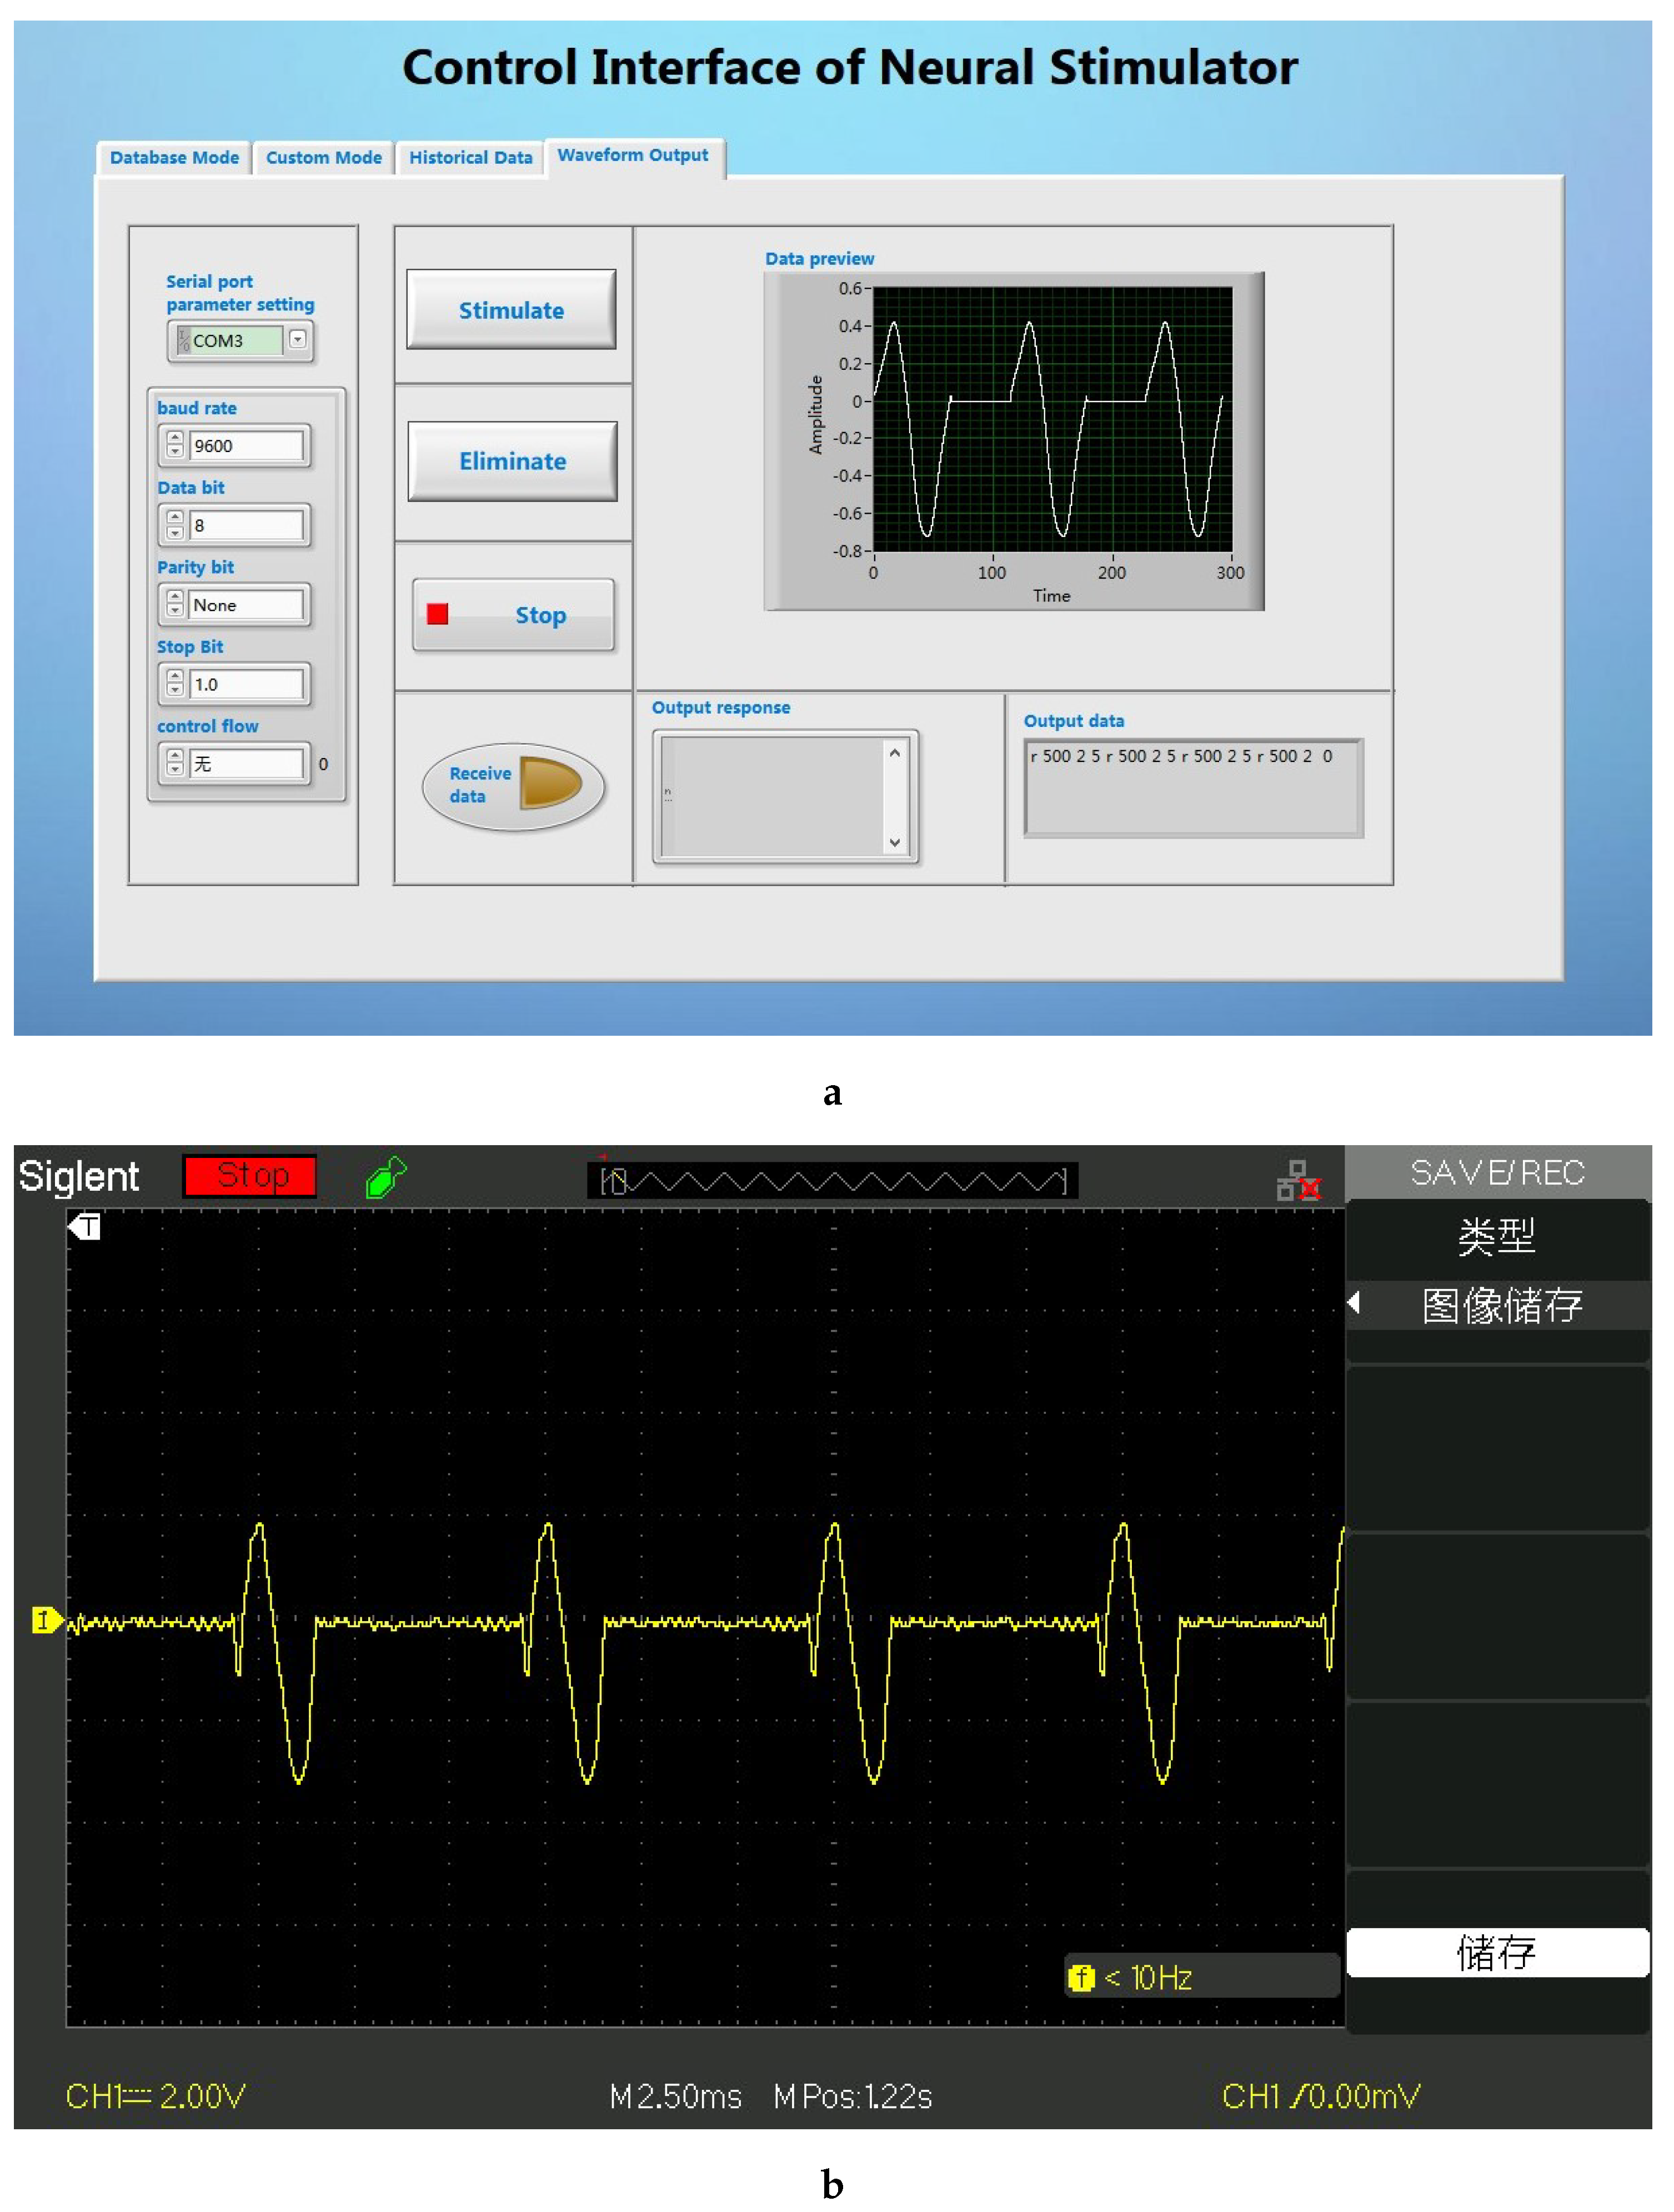The width and height of the screenshot is (1674, 2212).
Task: Click the control flow selector arrows
Action: 175,763
